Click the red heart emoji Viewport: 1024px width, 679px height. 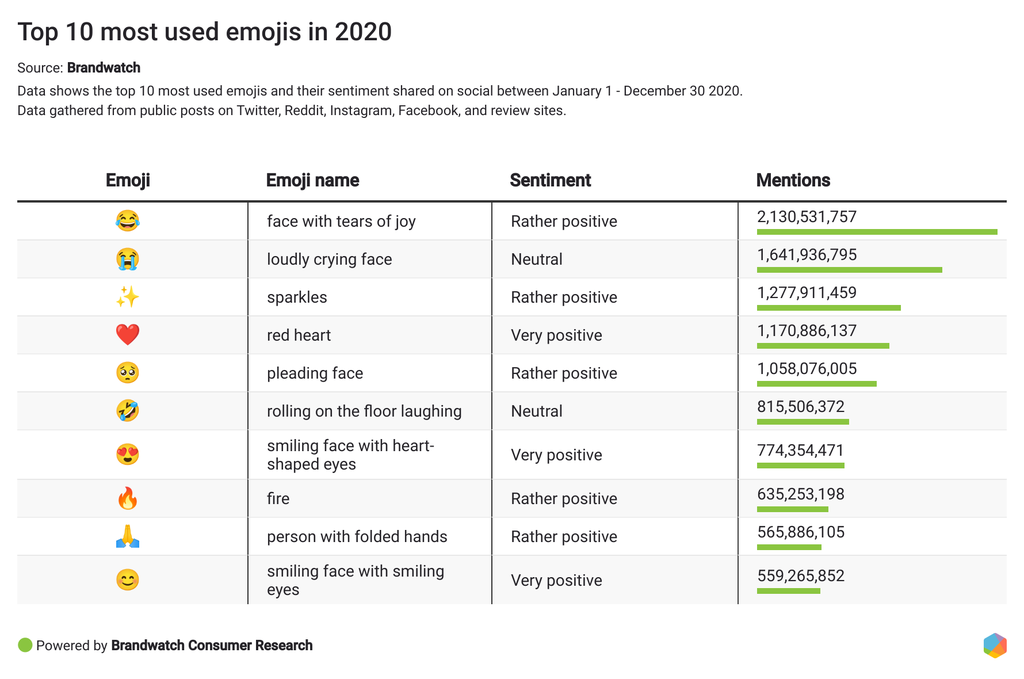(x=127, y=335)
